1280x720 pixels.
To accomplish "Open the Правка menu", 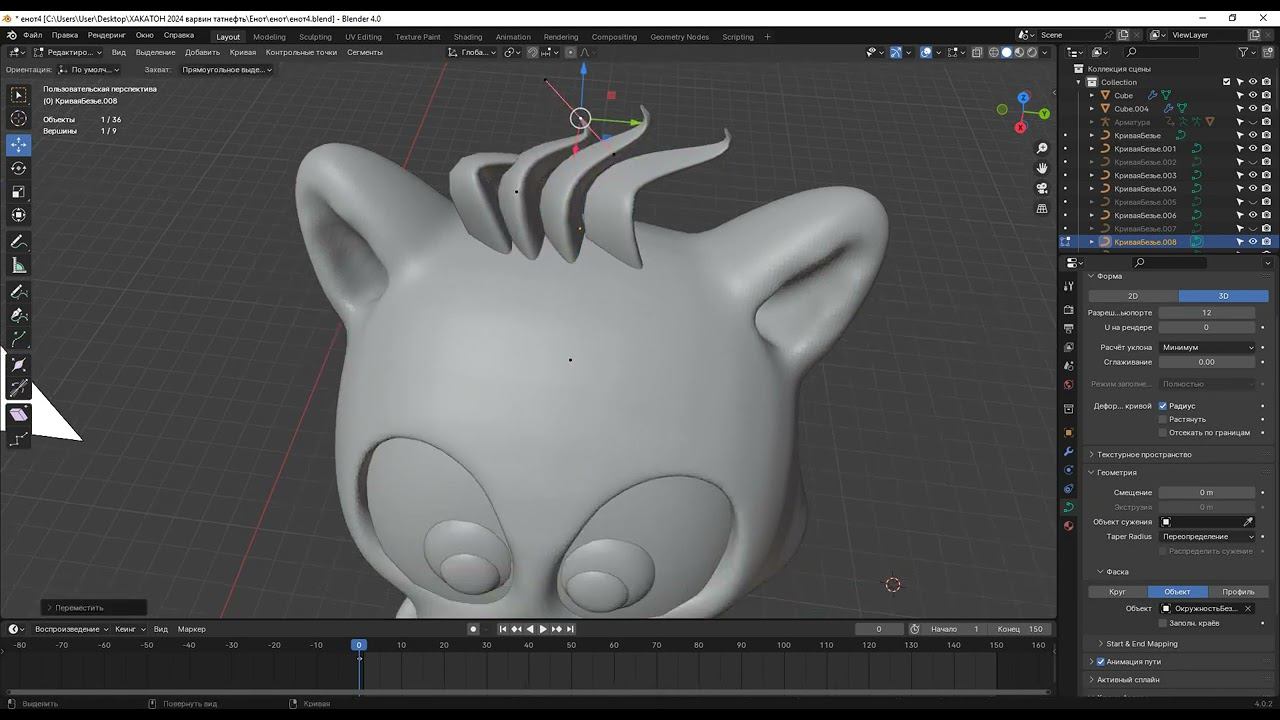I will (64, 35).
